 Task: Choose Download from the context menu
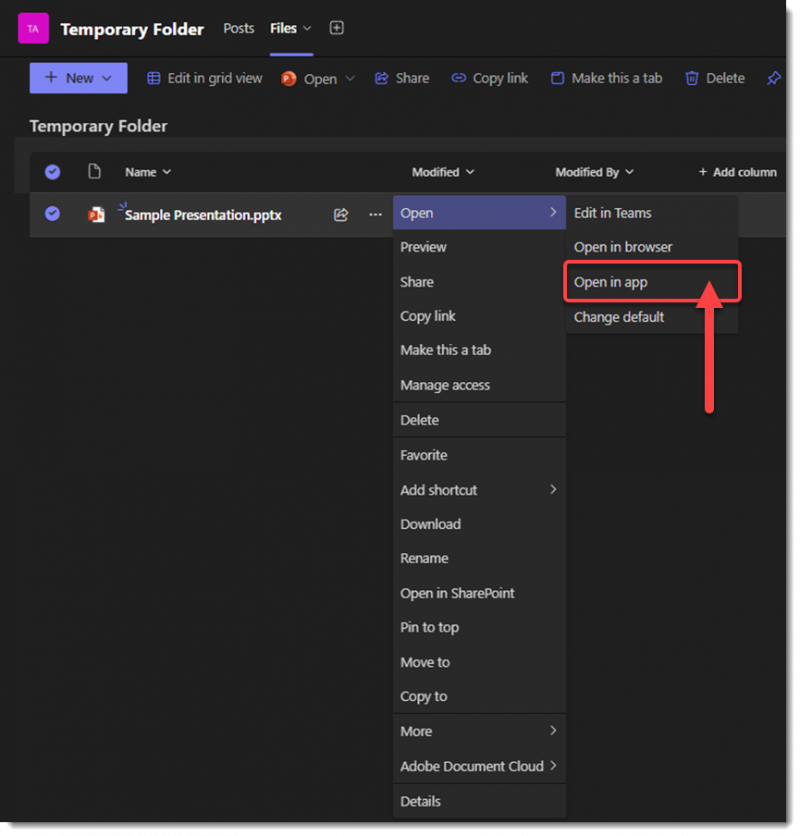coord(430,524)
